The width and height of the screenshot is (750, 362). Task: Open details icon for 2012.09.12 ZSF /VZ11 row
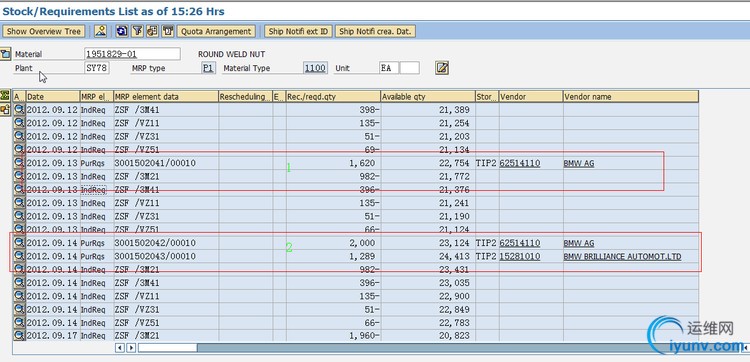point(19,123)
